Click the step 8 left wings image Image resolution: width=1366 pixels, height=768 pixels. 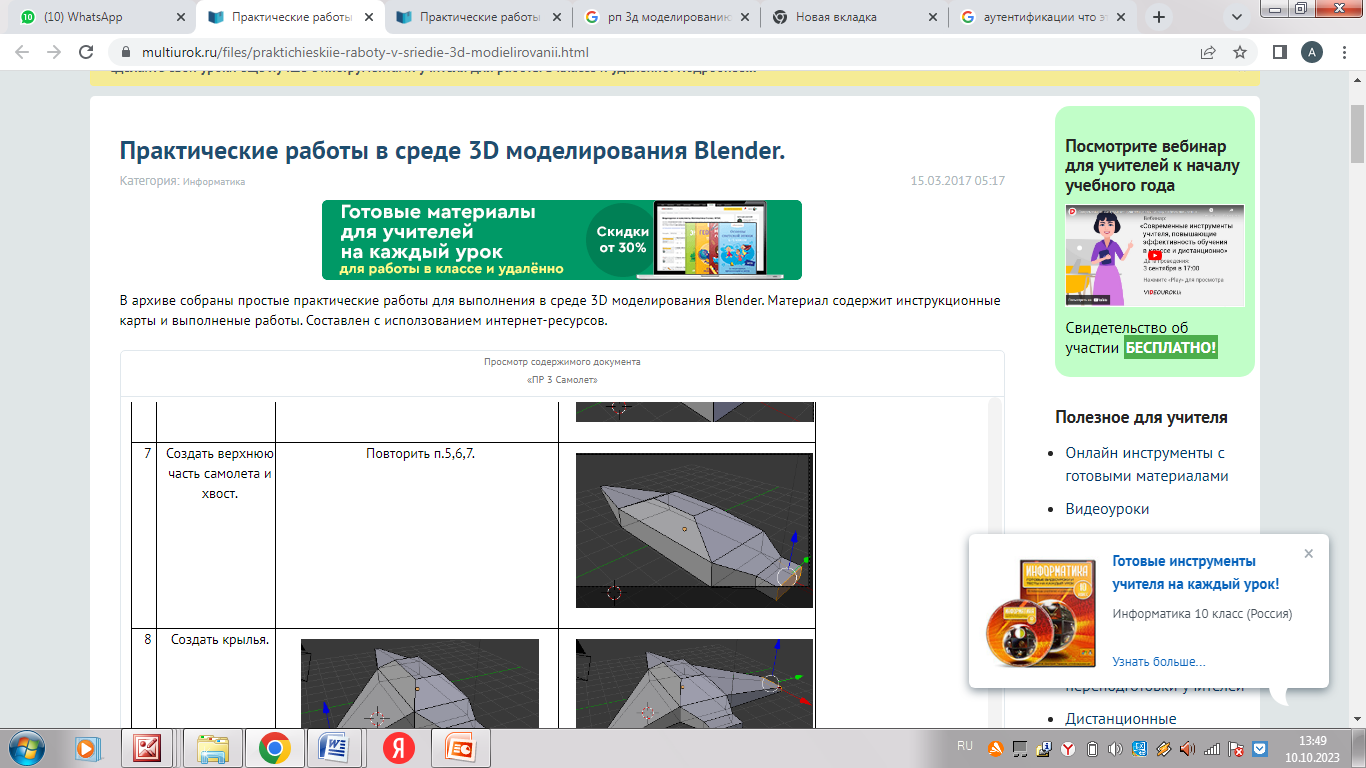[420, 683]
